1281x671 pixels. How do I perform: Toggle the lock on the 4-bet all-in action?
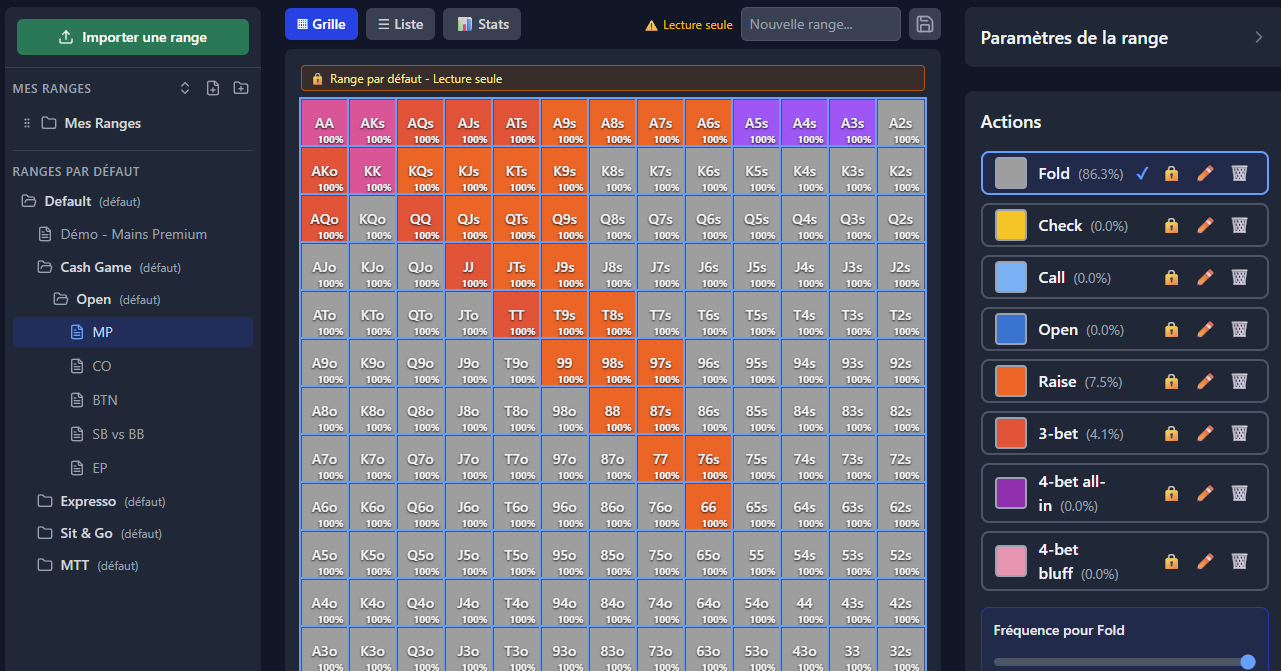(x=1171, y=493)
